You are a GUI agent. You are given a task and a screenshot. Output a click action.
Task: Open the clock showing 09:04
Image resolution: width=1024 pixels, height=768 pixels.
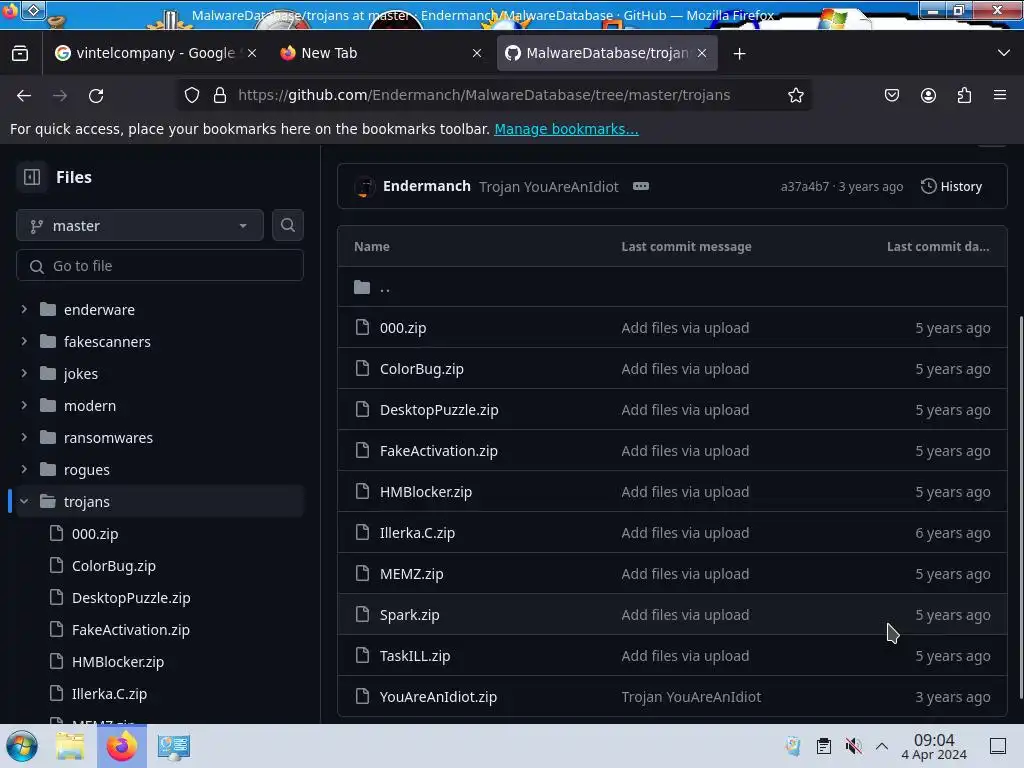coord(934,746)
